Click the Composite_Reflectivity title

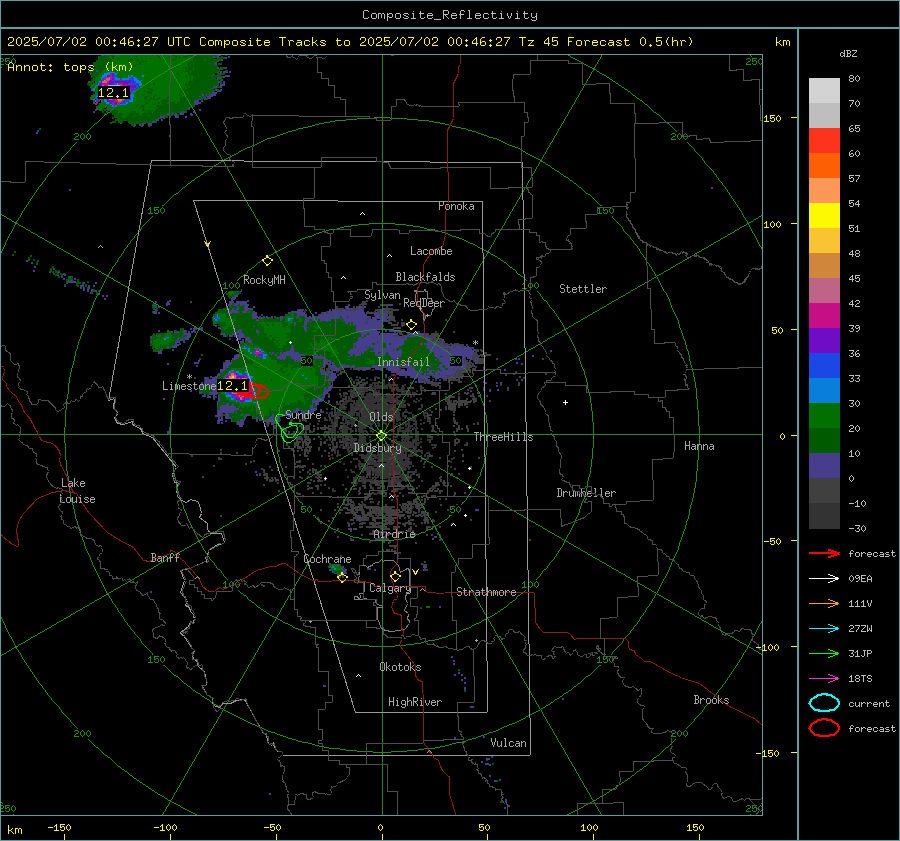pyautogui.click(x=449, y=15)
